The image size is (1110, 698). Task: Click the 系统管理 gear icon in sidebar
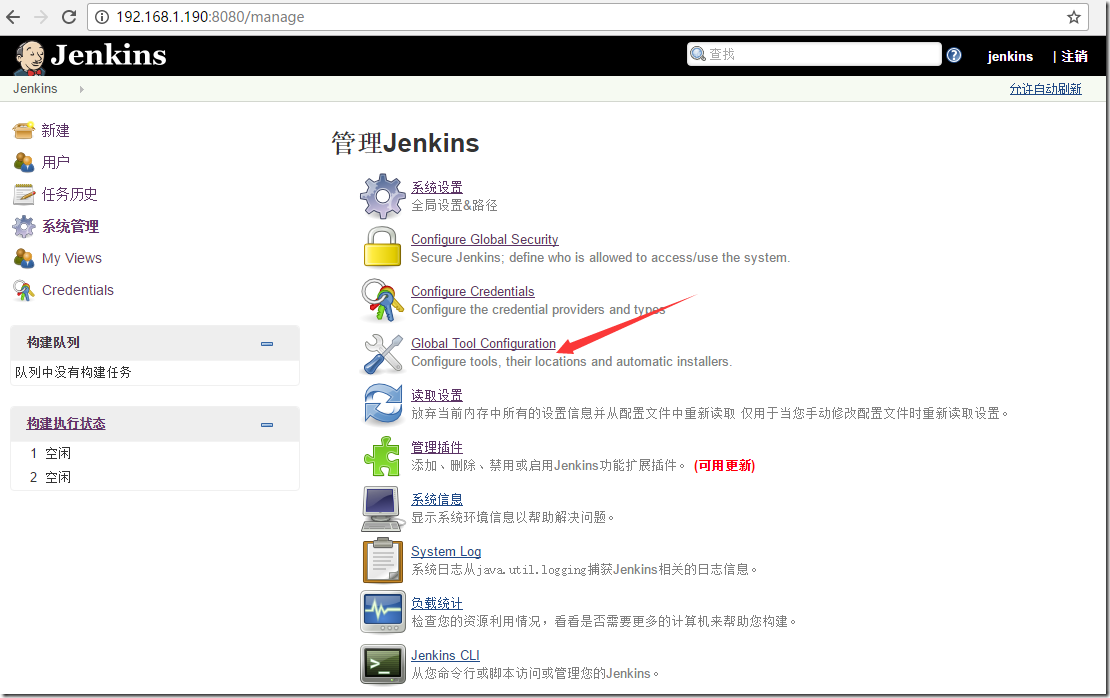pos(23,226)
